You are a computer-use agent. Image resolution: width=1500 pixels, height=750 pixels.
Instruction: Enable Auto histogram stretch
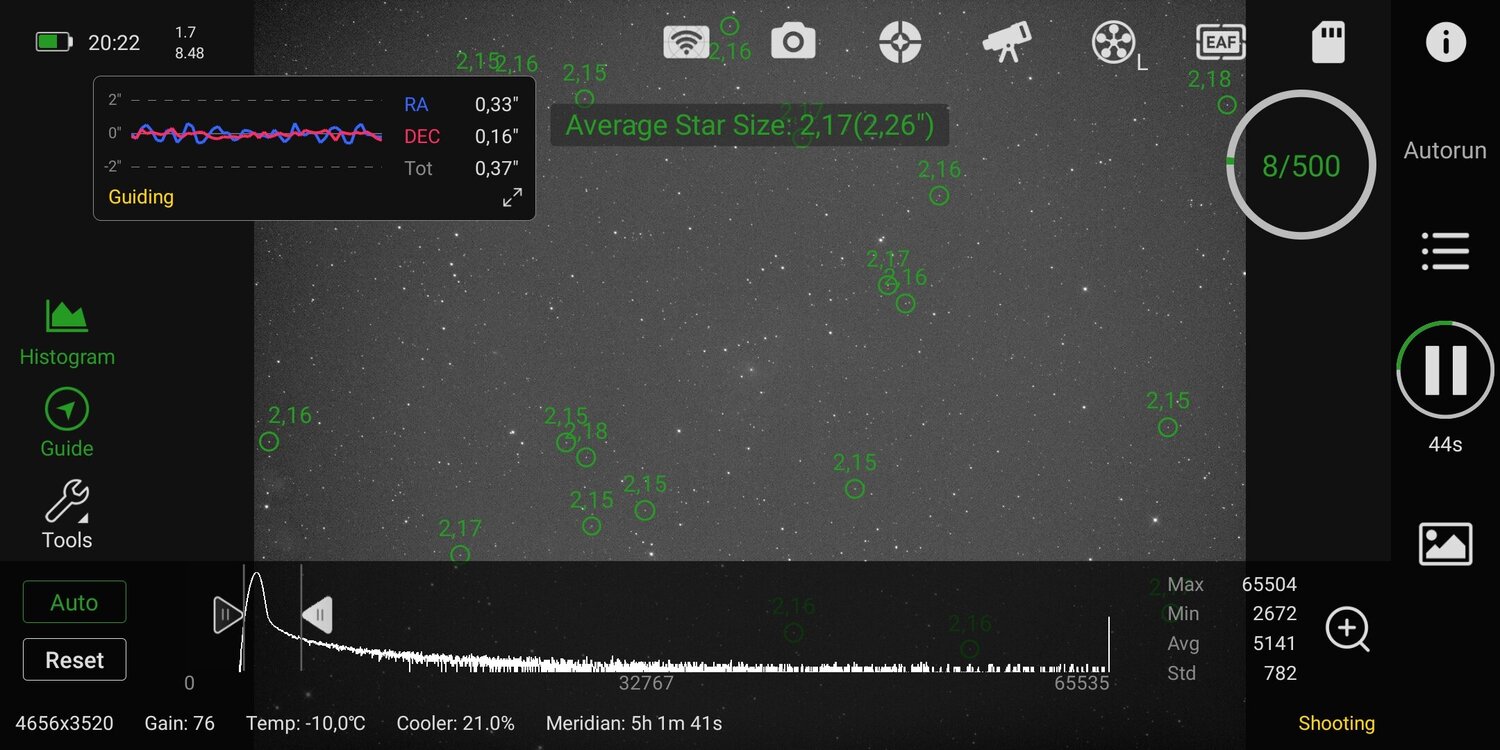[74, 601]
